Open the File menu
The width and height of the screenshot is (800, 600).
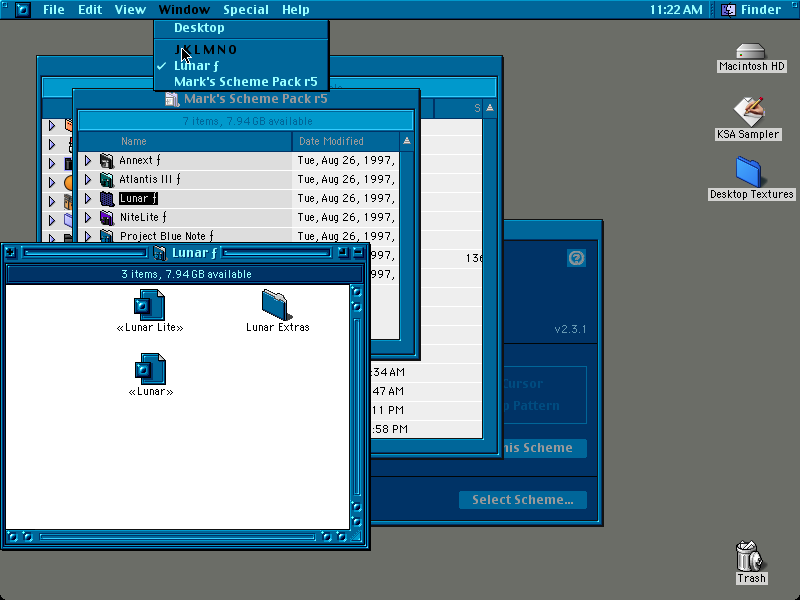coord(54,10)
